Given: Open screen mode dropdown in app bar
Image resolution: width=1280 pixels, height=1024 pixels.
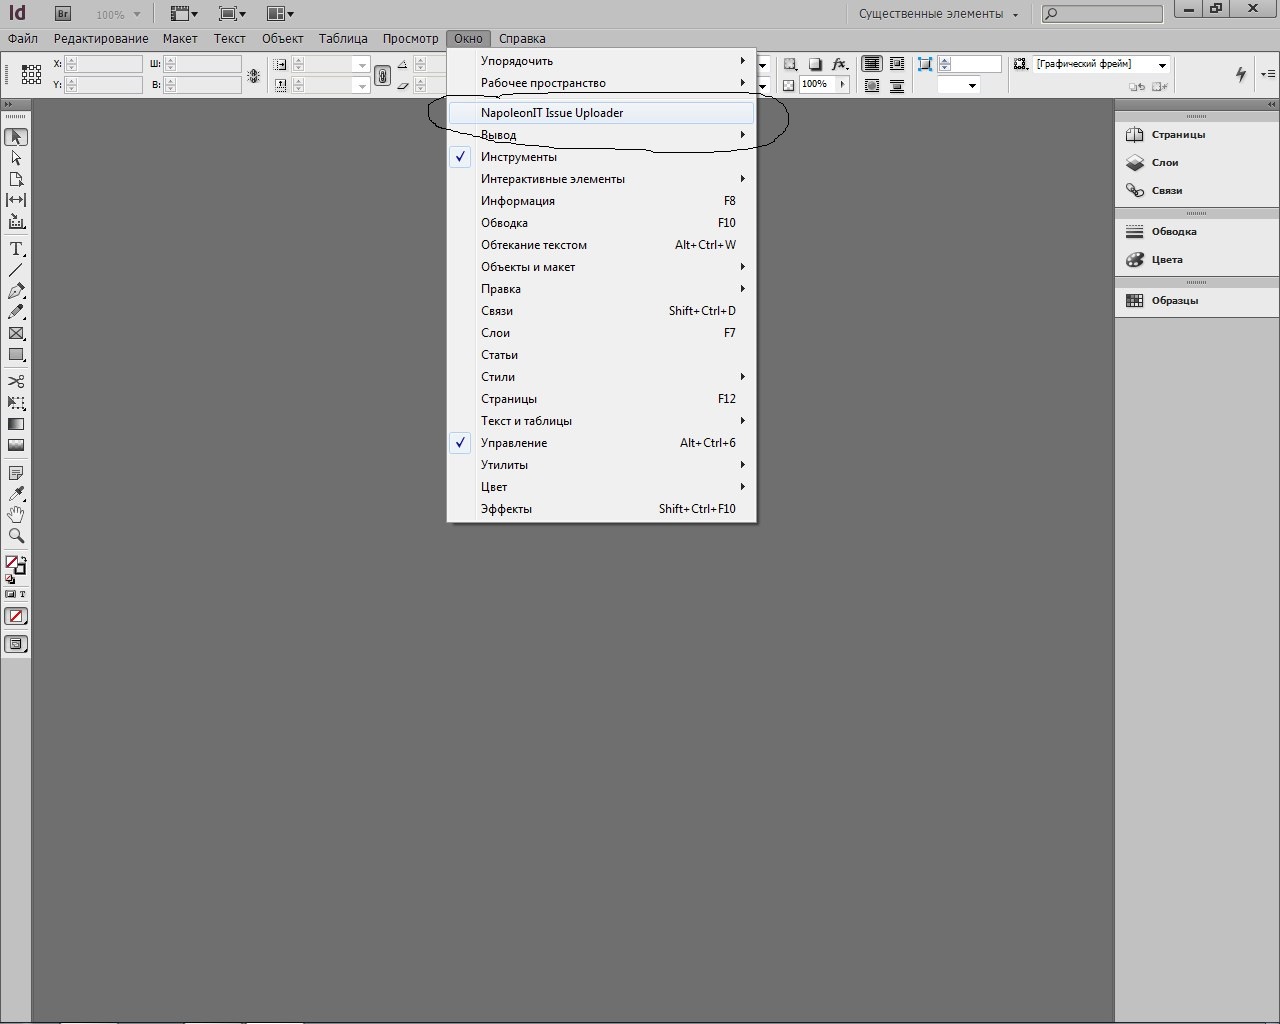Looking at the screenshot, I should [232, 14].
